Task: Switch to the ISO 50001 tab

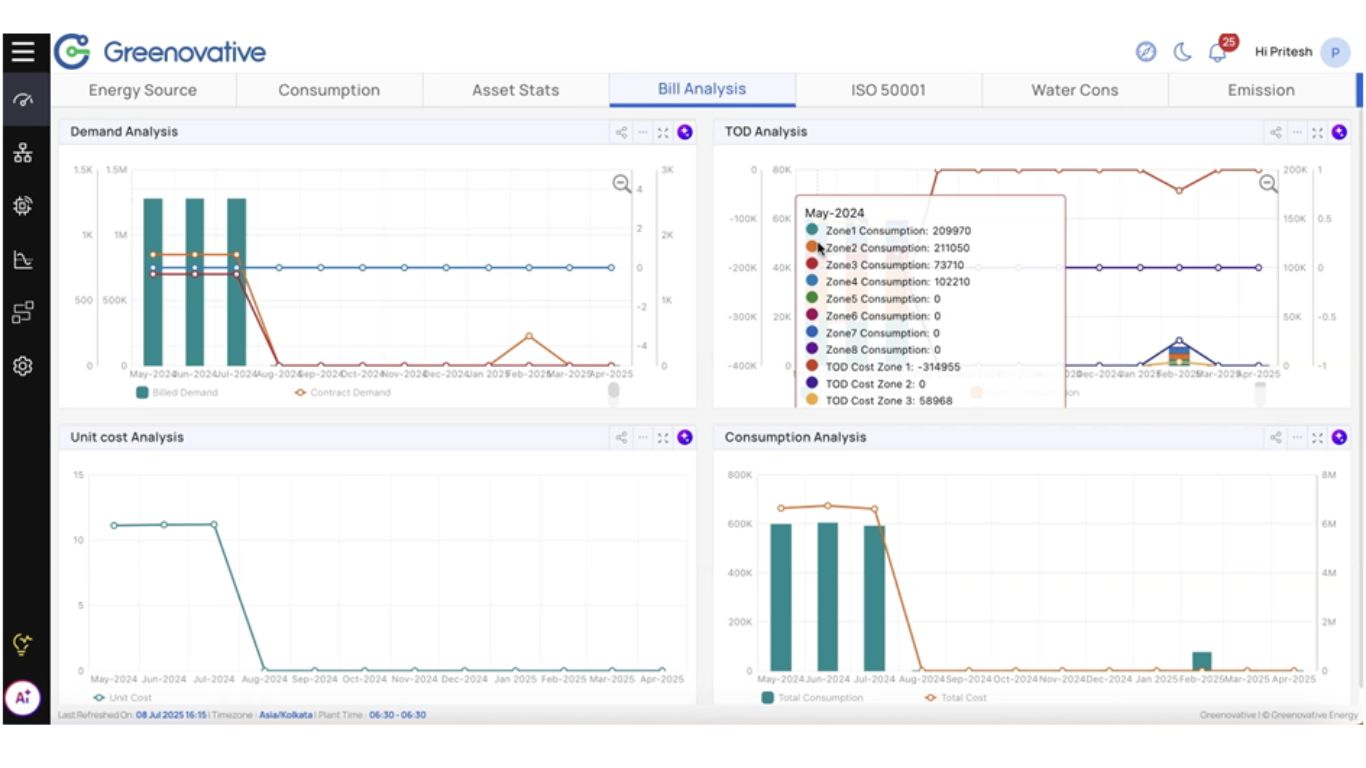Action: pyautogui.click(x=888, y=90)
